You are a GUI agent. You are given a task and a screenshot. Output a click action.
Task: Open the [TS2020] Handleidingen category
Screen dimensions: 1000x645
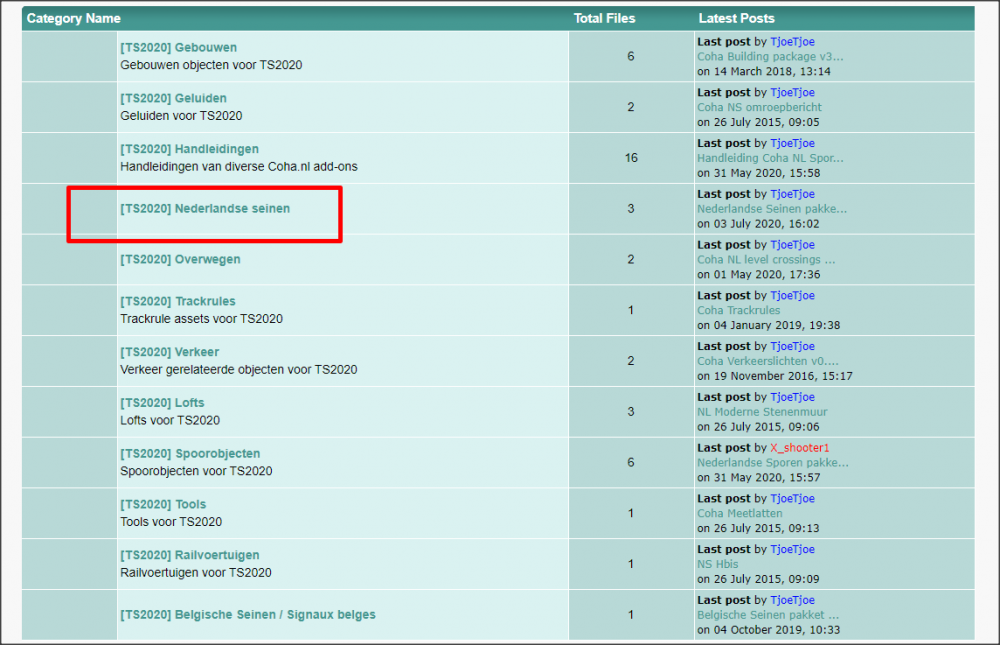(189, 150)
